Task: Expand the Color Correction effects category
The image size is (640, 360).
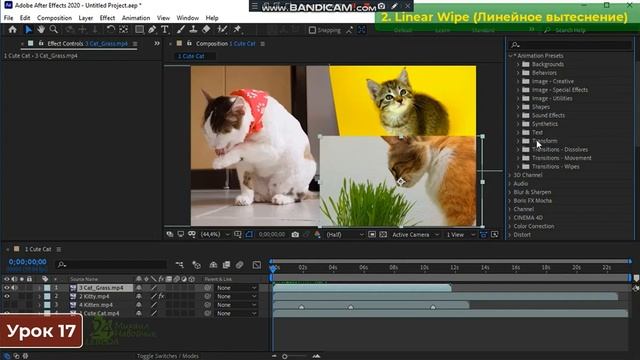Action: [510, 226]
